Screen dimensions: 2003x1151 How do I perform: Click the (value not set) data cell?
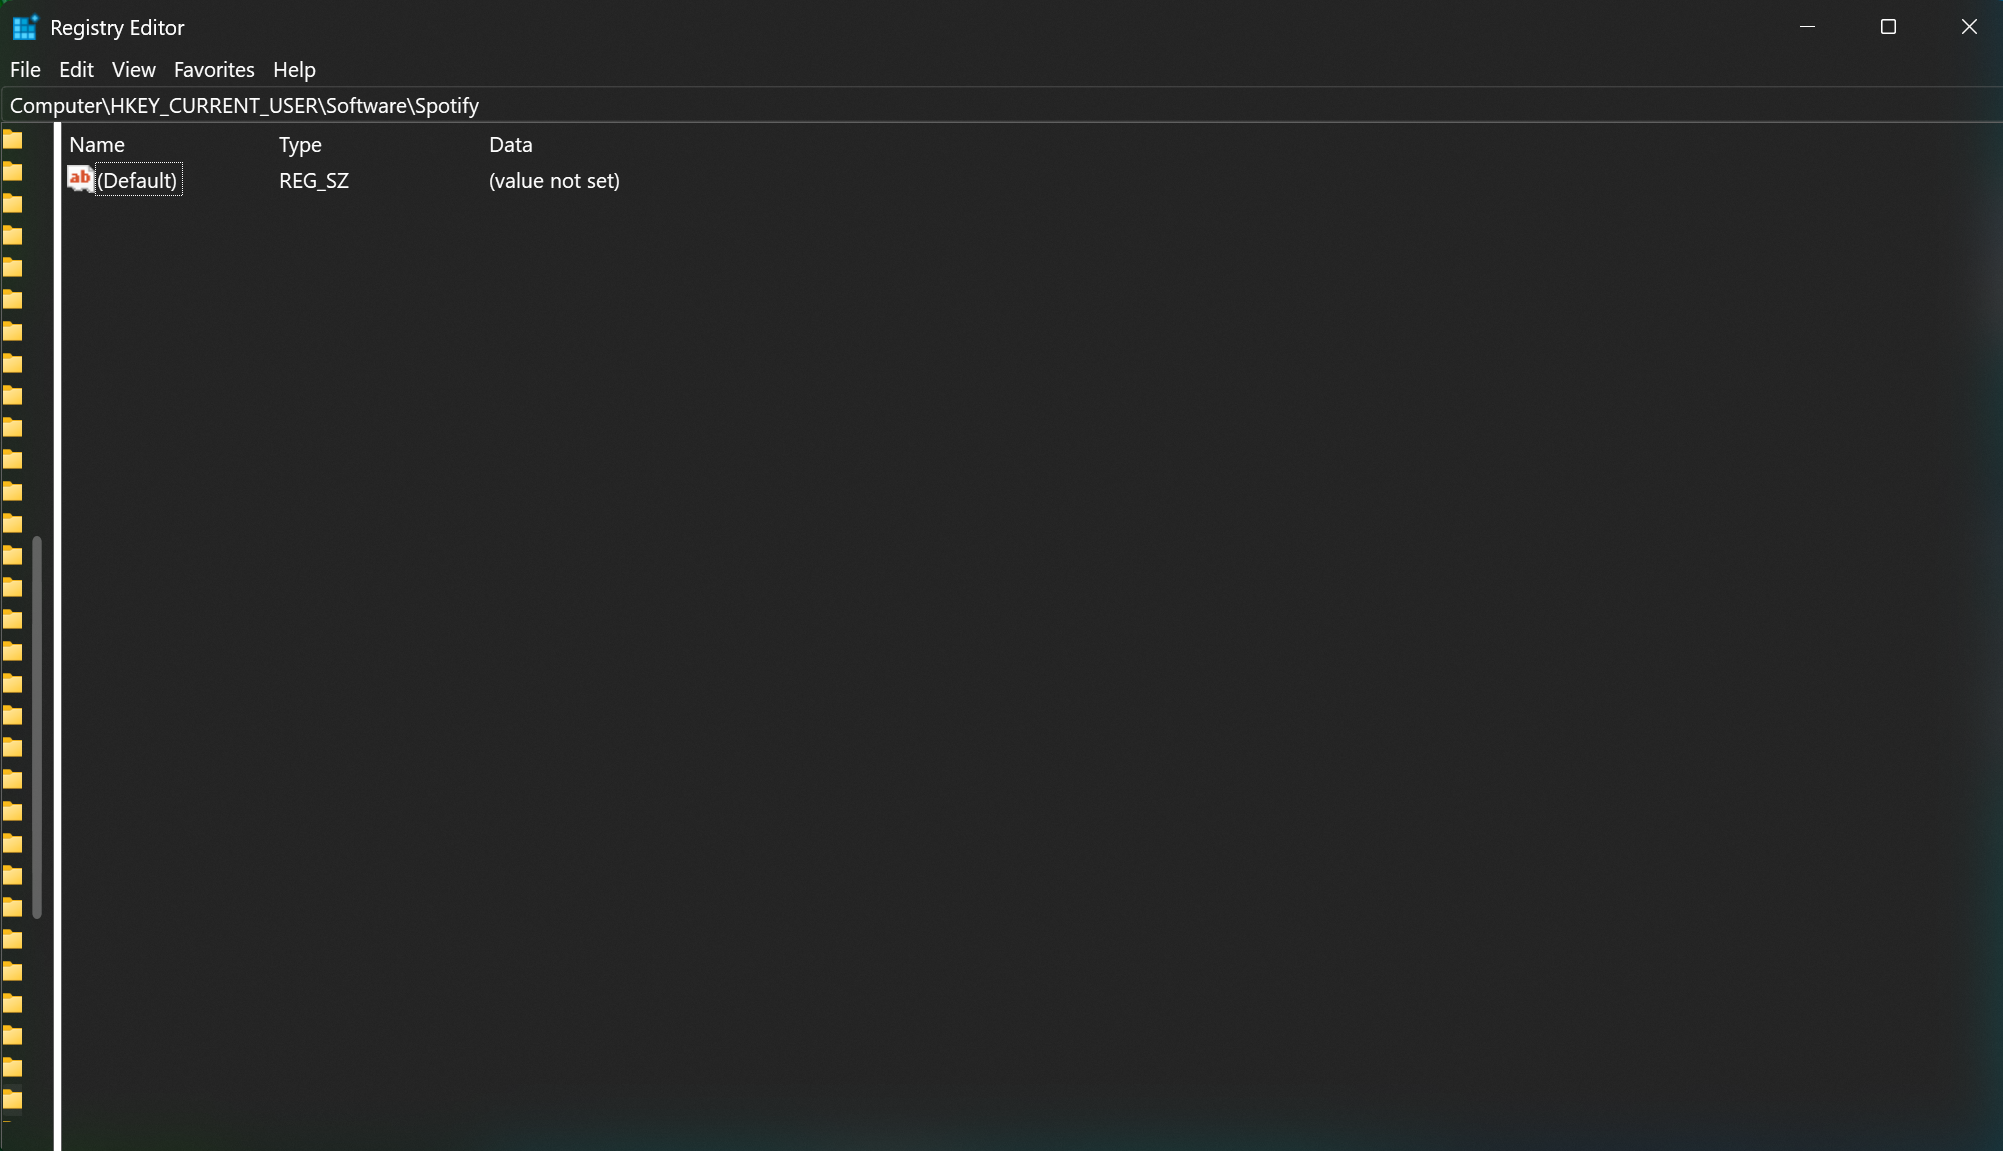tap(554, 181)
